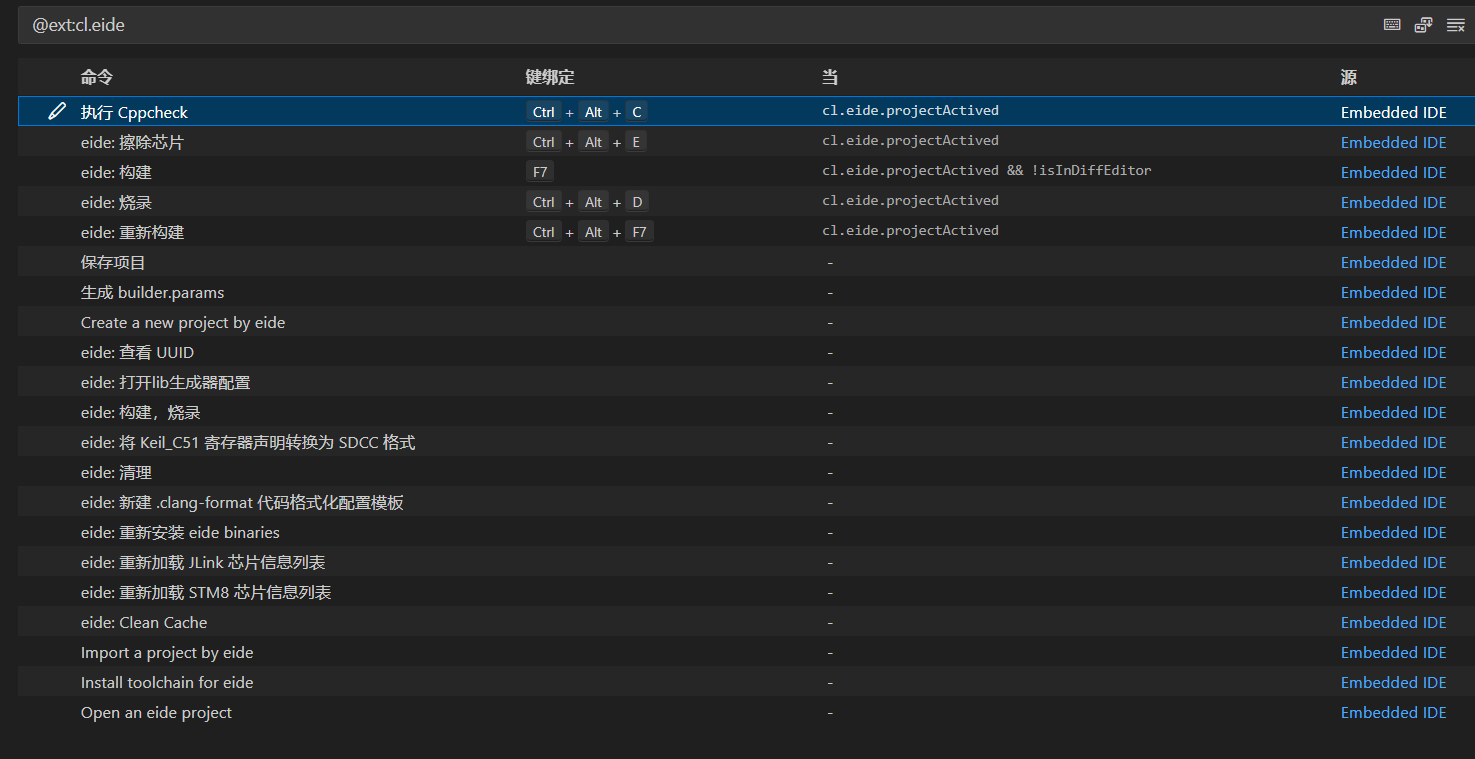The height and width of the screenshot is (759, 1475).
Task: Select the eide: Clean Cache command
Action: 144,622
